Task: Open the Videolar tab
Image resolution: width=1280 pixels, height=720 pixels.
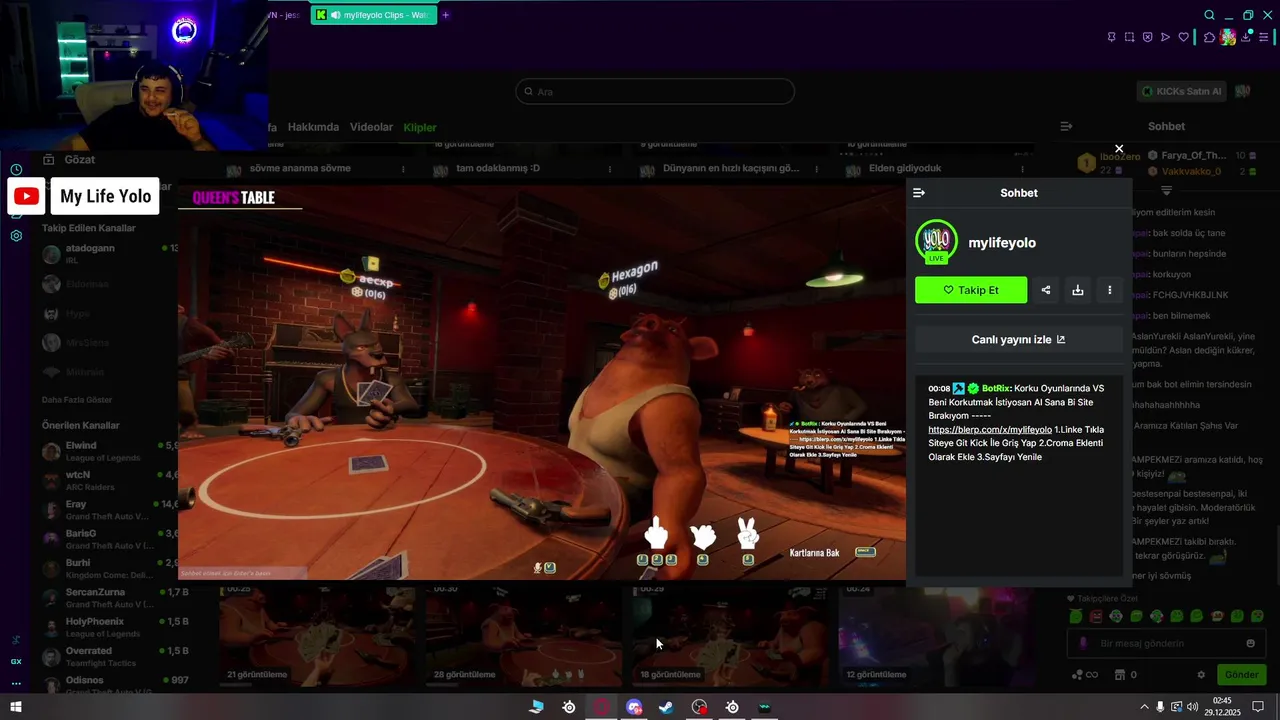Action: click(371, 127)
